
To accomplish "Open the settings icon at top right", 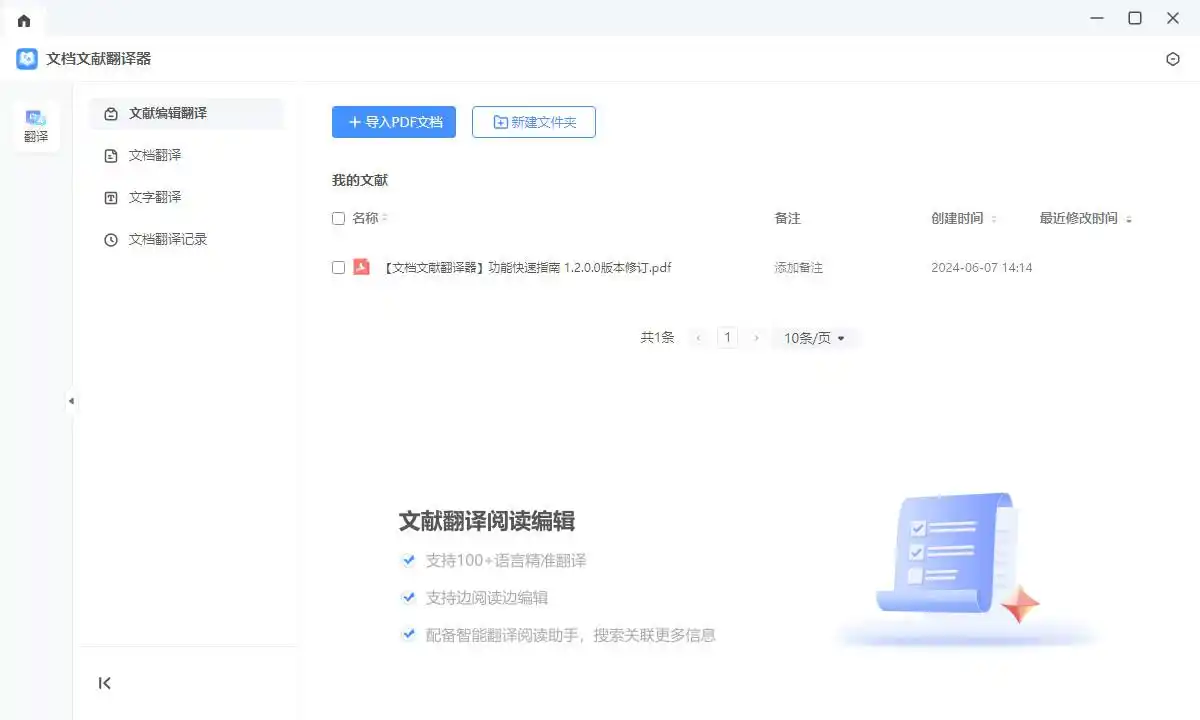I will click(1172, 59).
